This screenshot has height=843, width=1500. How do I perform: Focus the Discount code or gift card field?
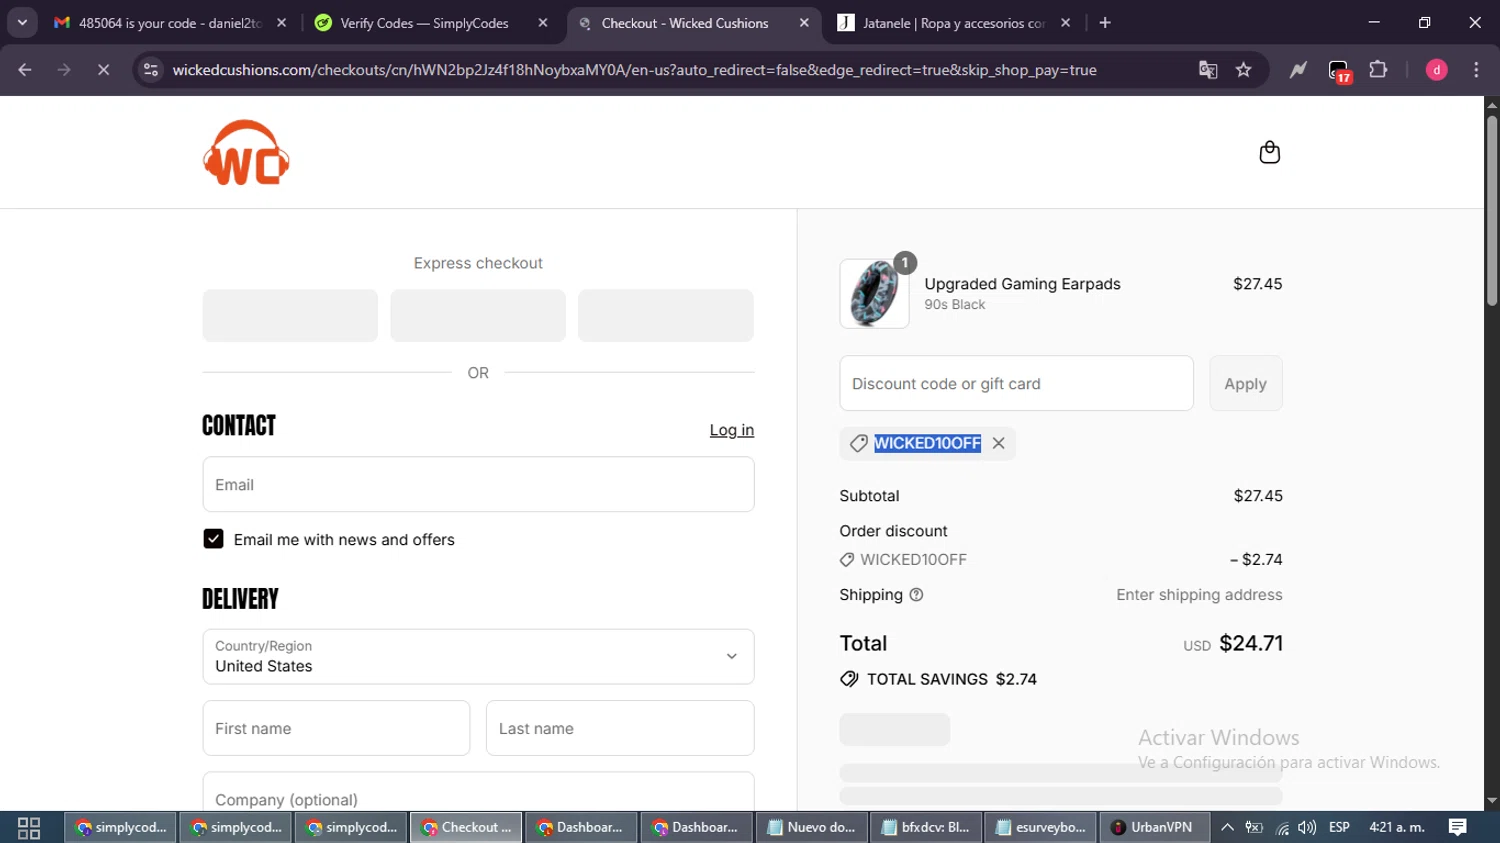pyautogui.click(x=1016, y=384)
